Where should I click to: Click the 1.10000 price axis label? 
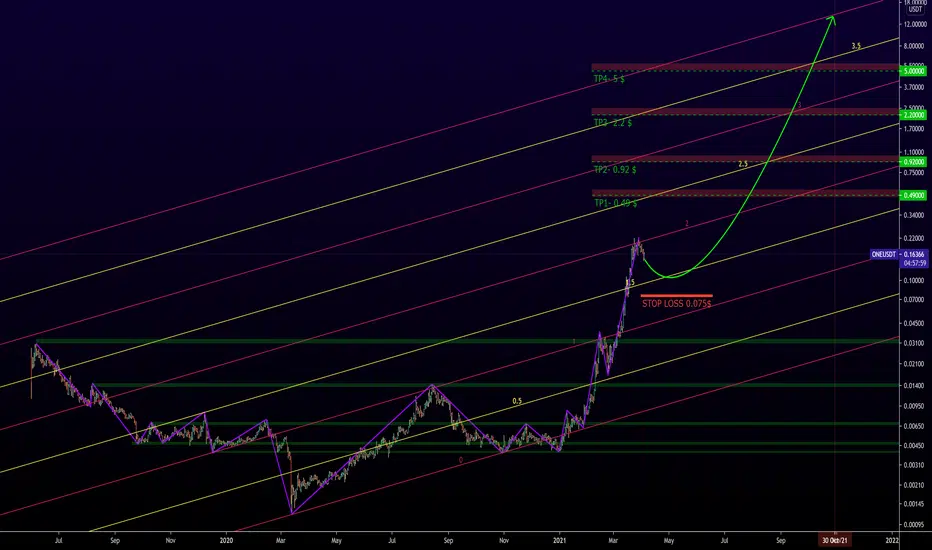[x=915, y=152]
